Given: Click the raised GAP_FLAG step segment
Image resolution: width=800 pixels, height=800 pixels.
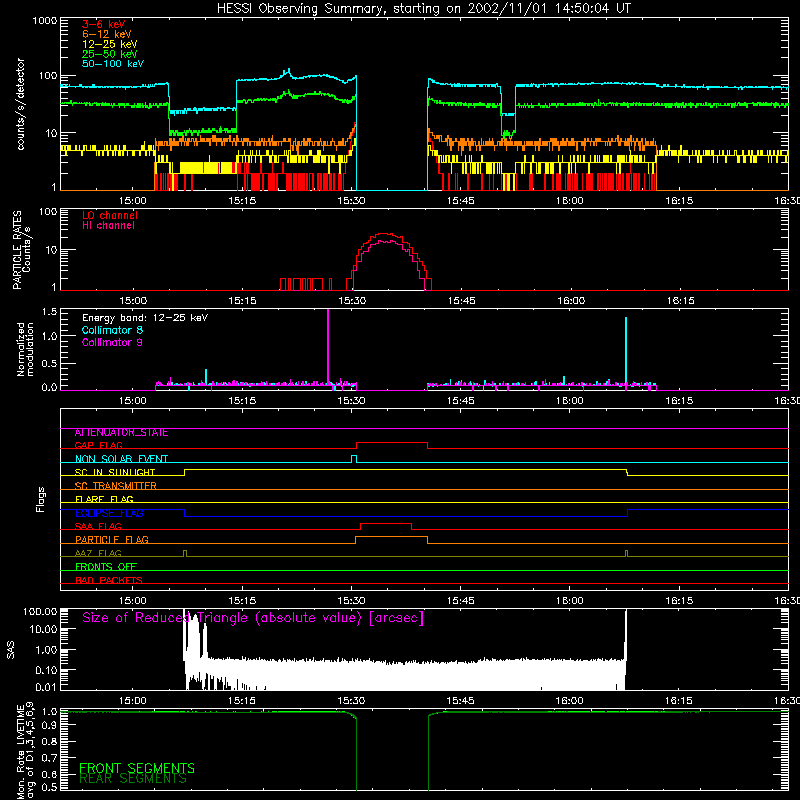Looking at the screenshot, I should click(392, 443).
